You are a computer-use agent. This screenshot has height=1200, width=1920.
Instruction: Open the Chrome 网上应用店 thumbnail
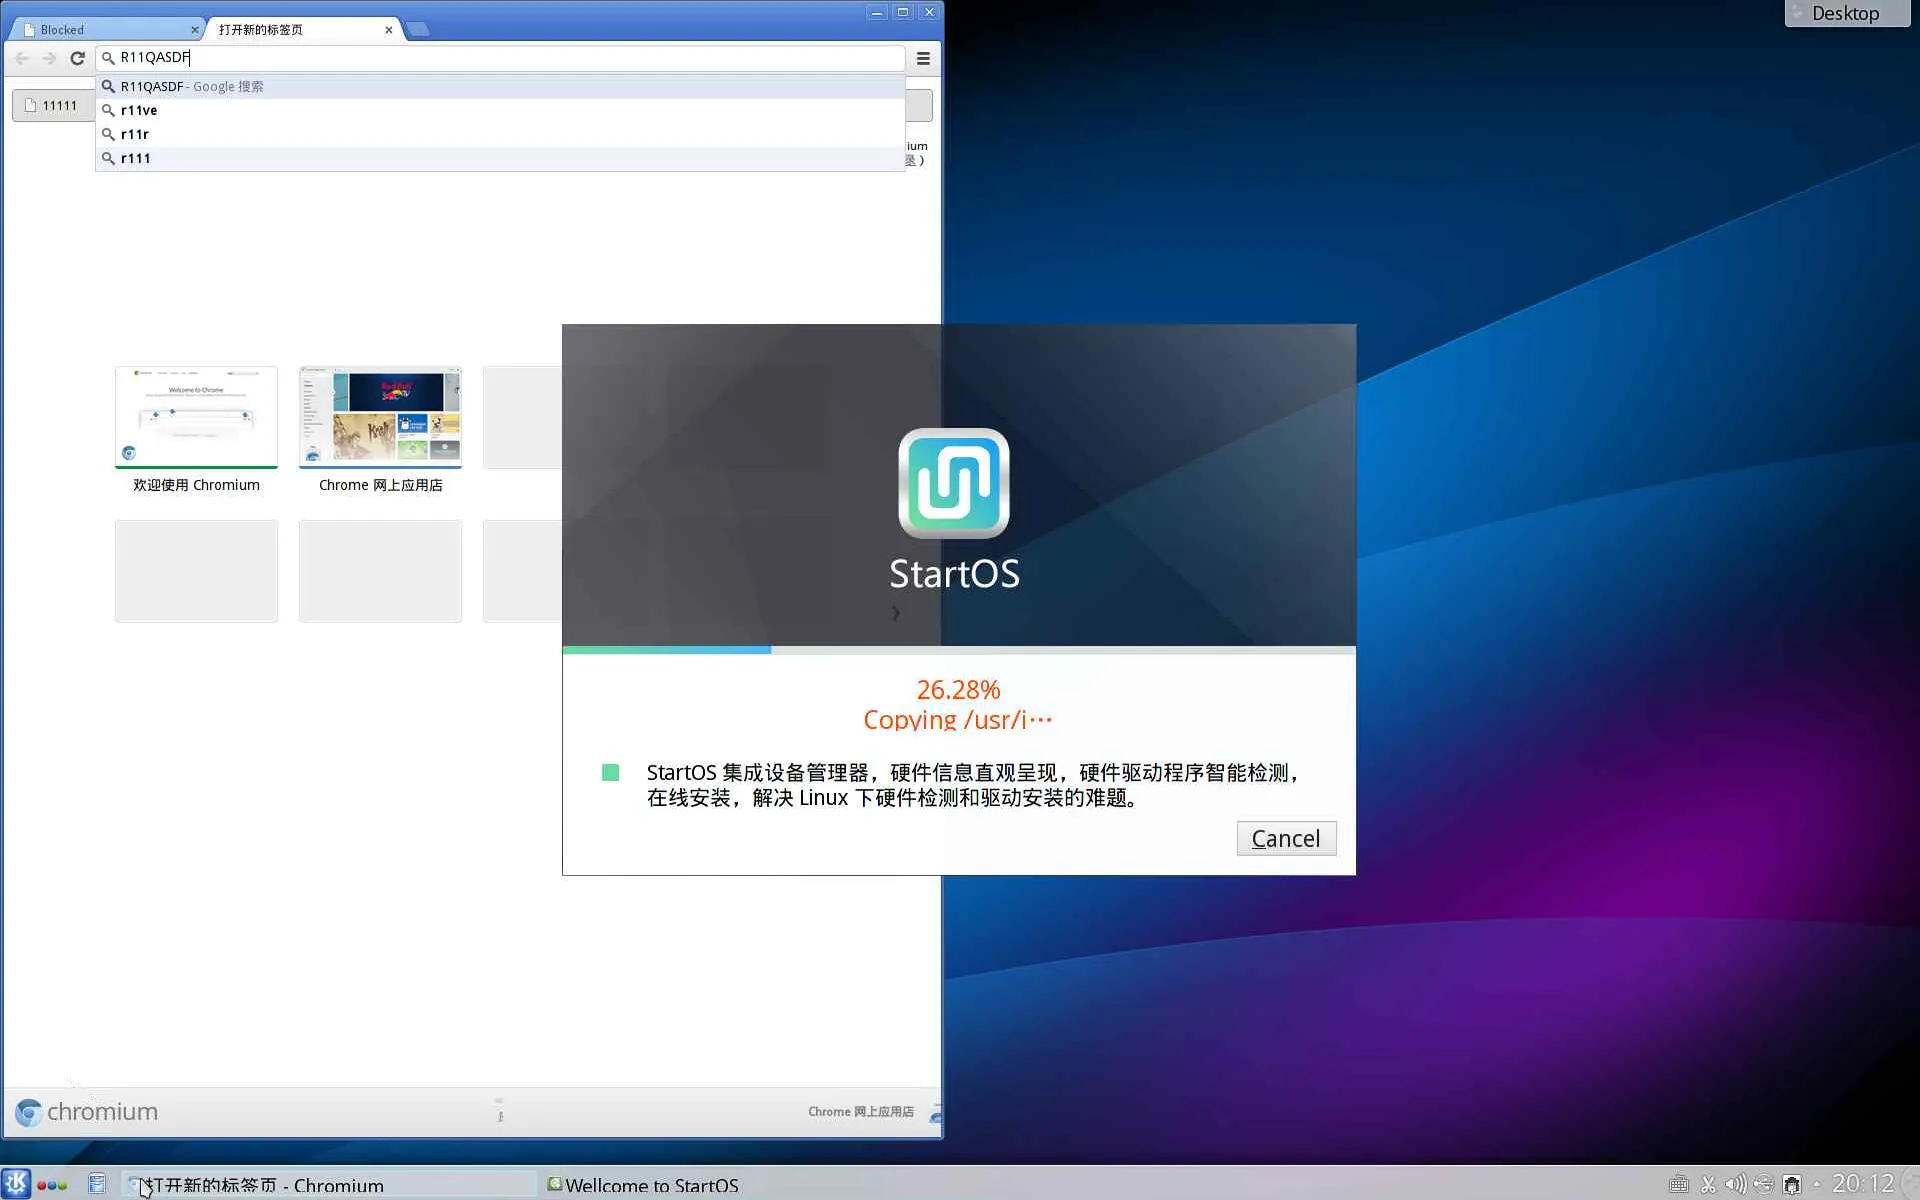point(380,418)
